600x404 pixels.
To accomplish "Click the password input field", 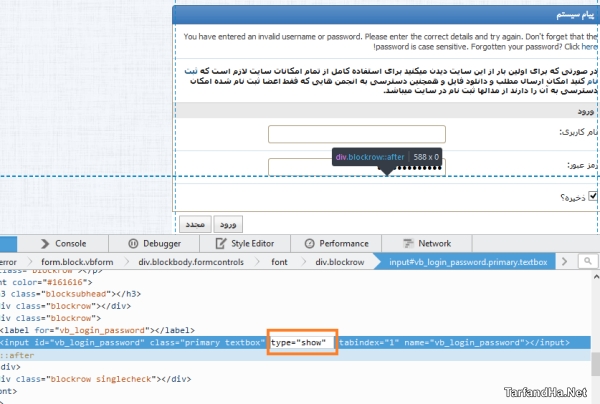I will (x=357, y=168).
